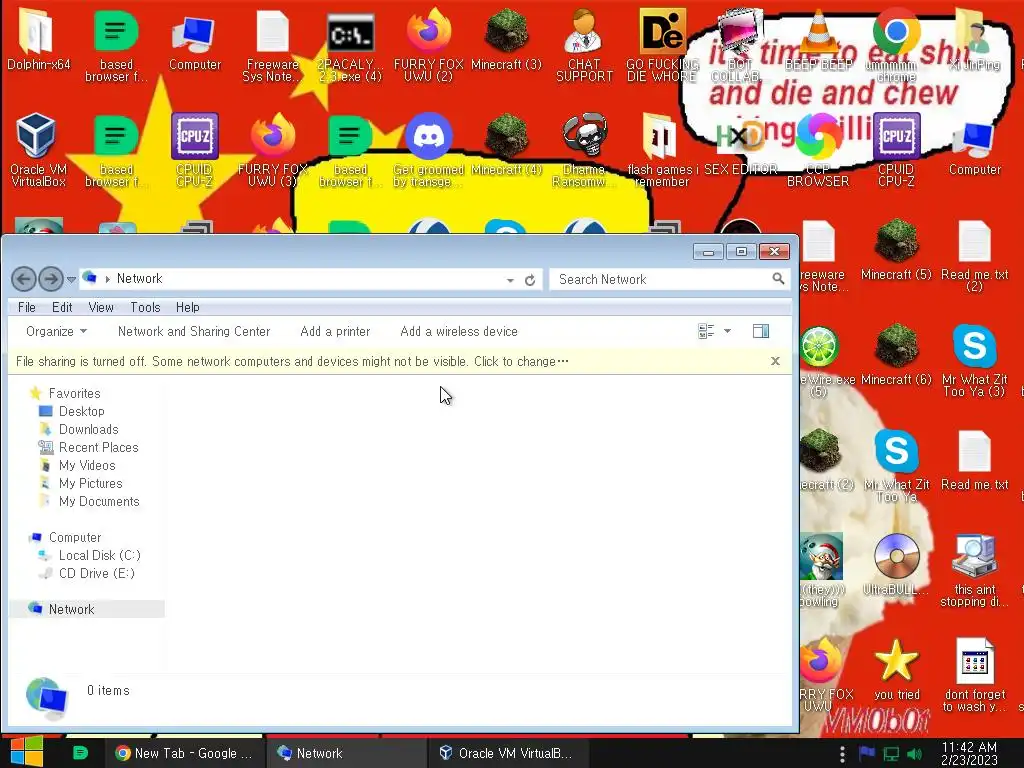Open the Dolphin-x64 desktop folder
Image resolution: width=1024 pixels, height=768 pixels.
[x=37, y=39]
